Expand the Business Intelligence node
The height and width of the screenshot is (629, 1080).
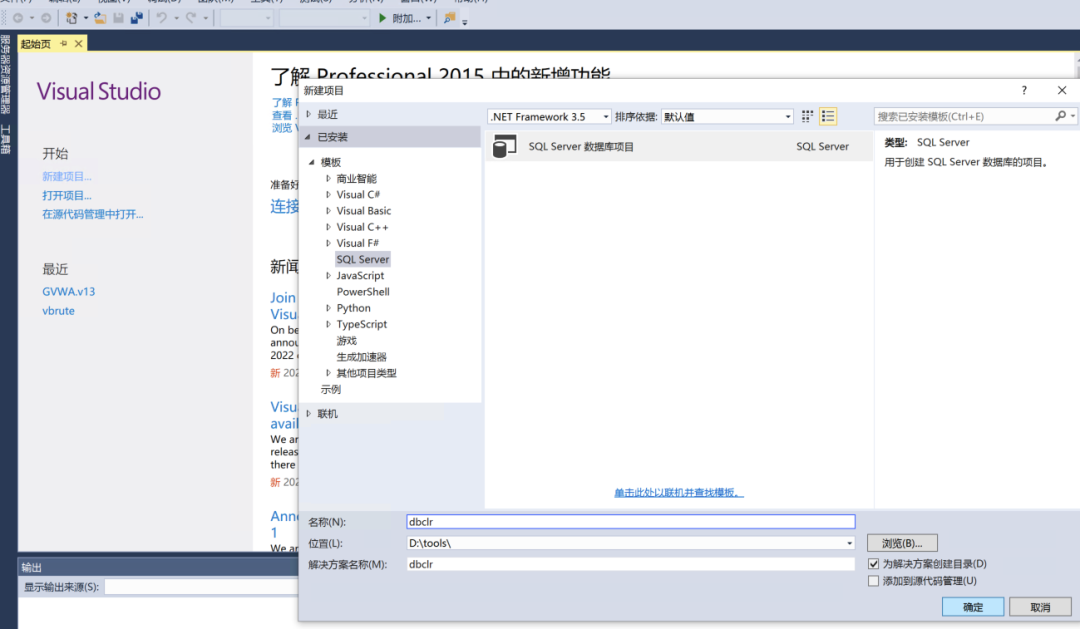(328, 178)
